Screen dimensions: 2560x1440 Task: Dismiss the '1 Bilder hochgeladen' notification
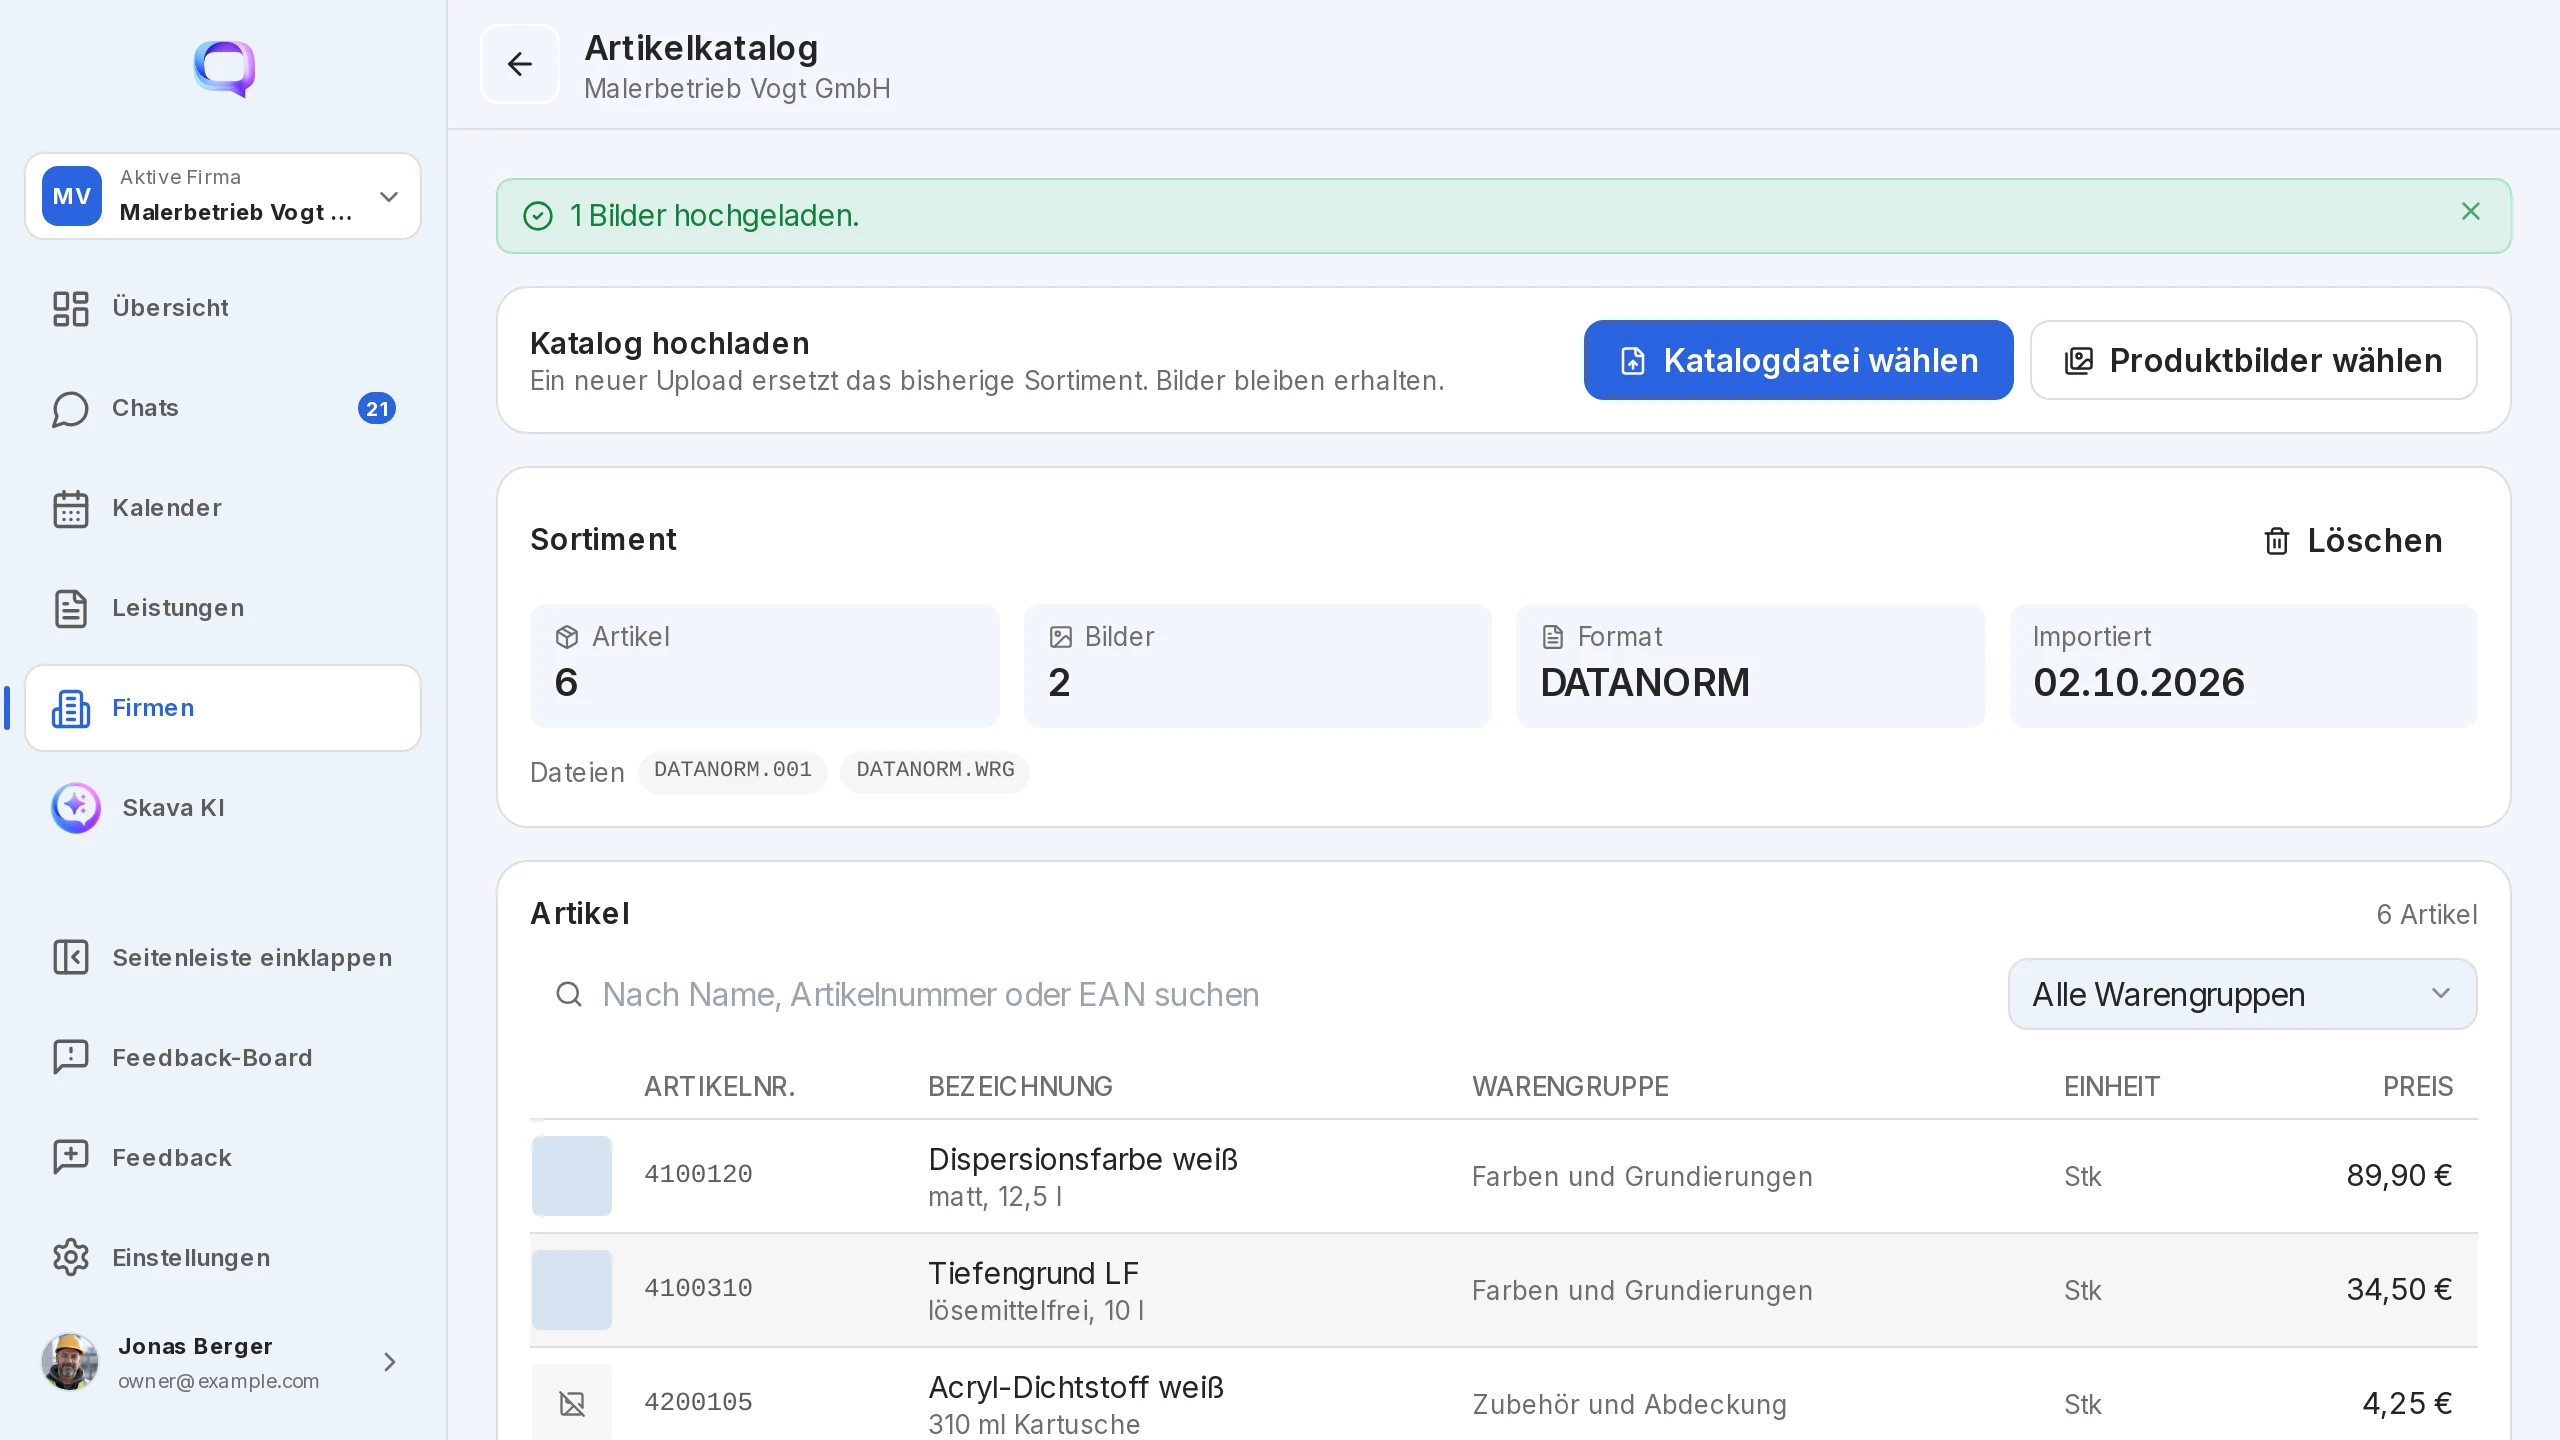coord(2470,211)
